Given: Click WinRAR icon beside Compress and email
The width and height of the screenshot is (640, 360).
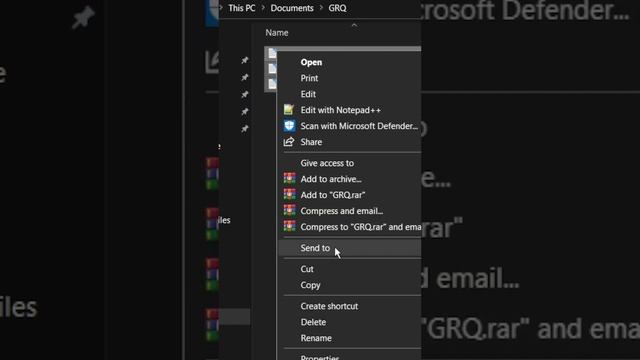Looking at the screenshot, I should pyautogui.click(x=289, y=211).
